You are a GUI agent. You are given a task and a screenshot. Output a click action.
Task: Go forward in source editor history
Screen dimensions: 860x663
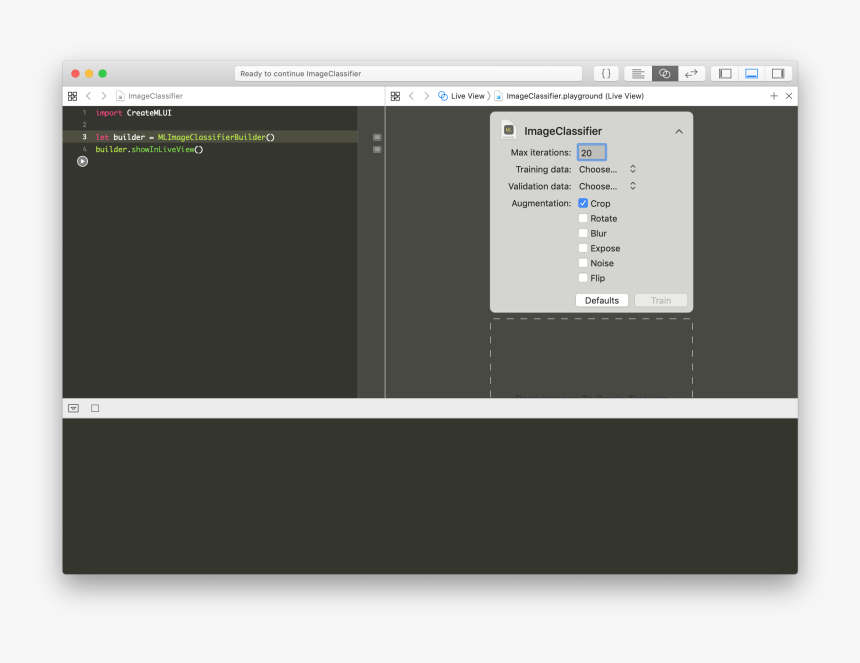click(x=104, y=96)
